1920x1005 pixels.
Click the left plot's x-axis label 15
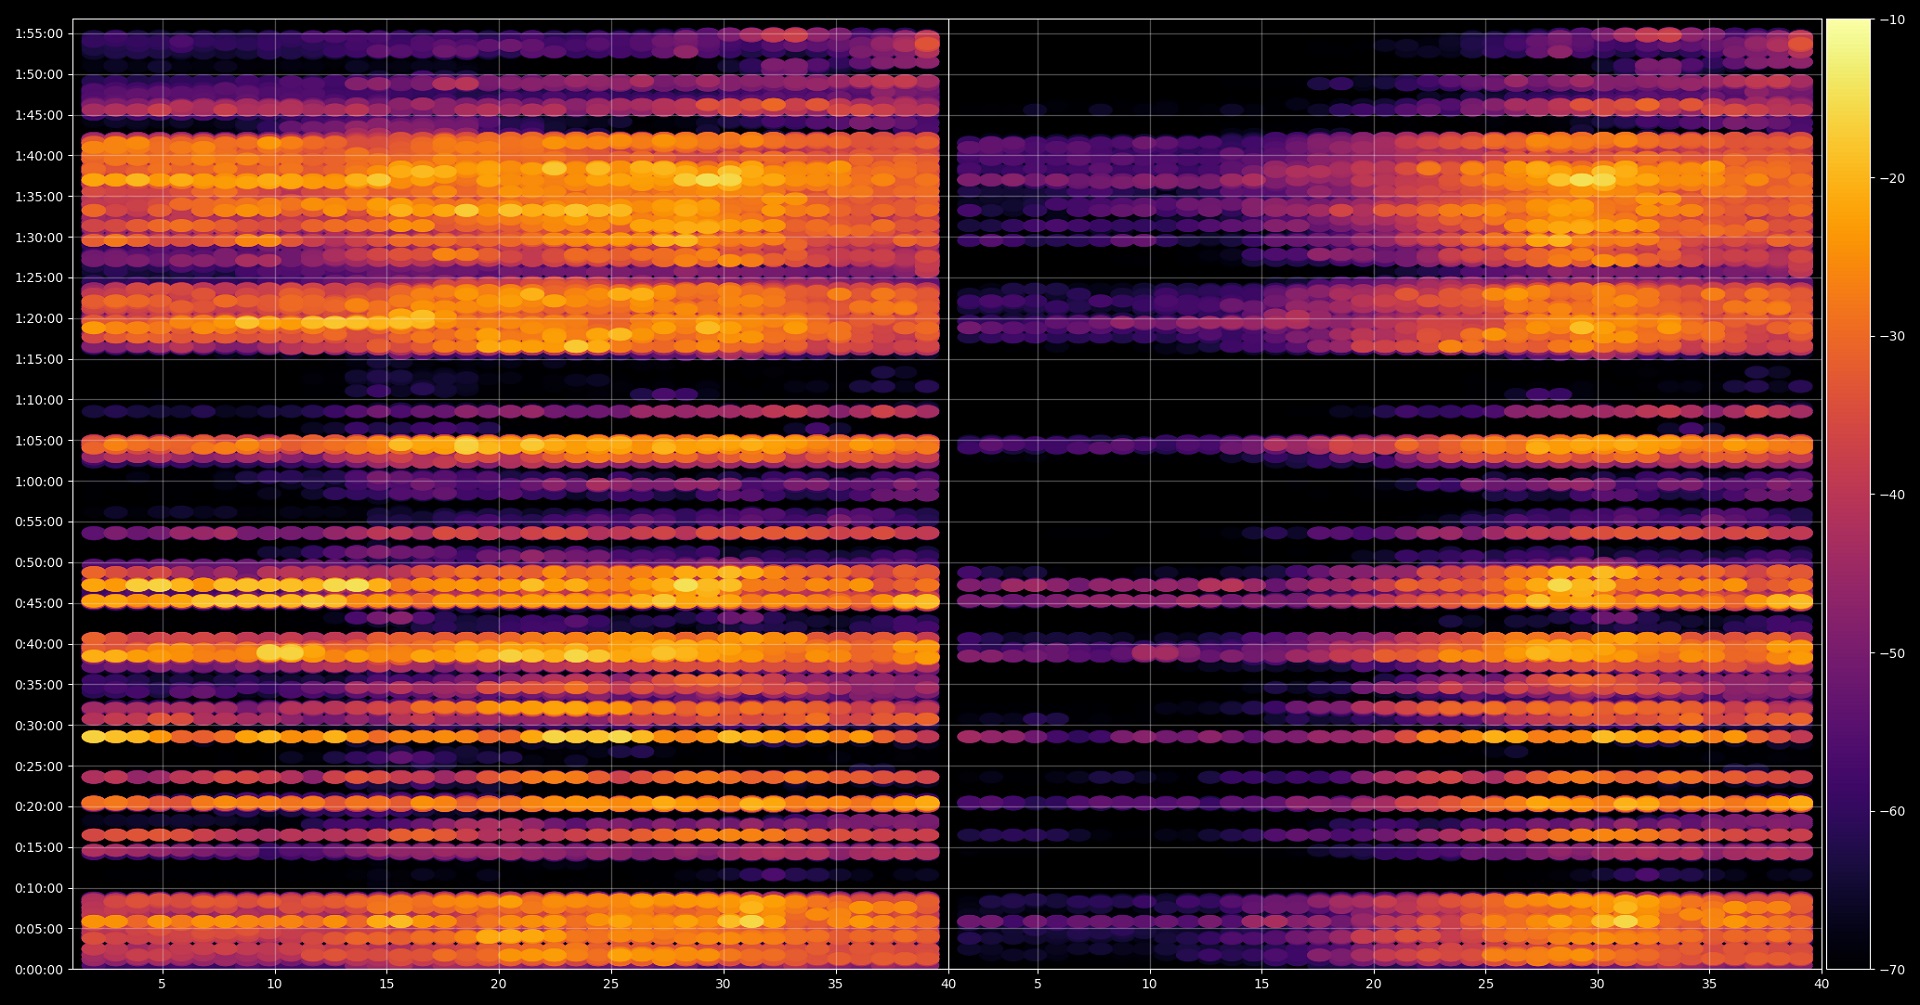point(386,984)
